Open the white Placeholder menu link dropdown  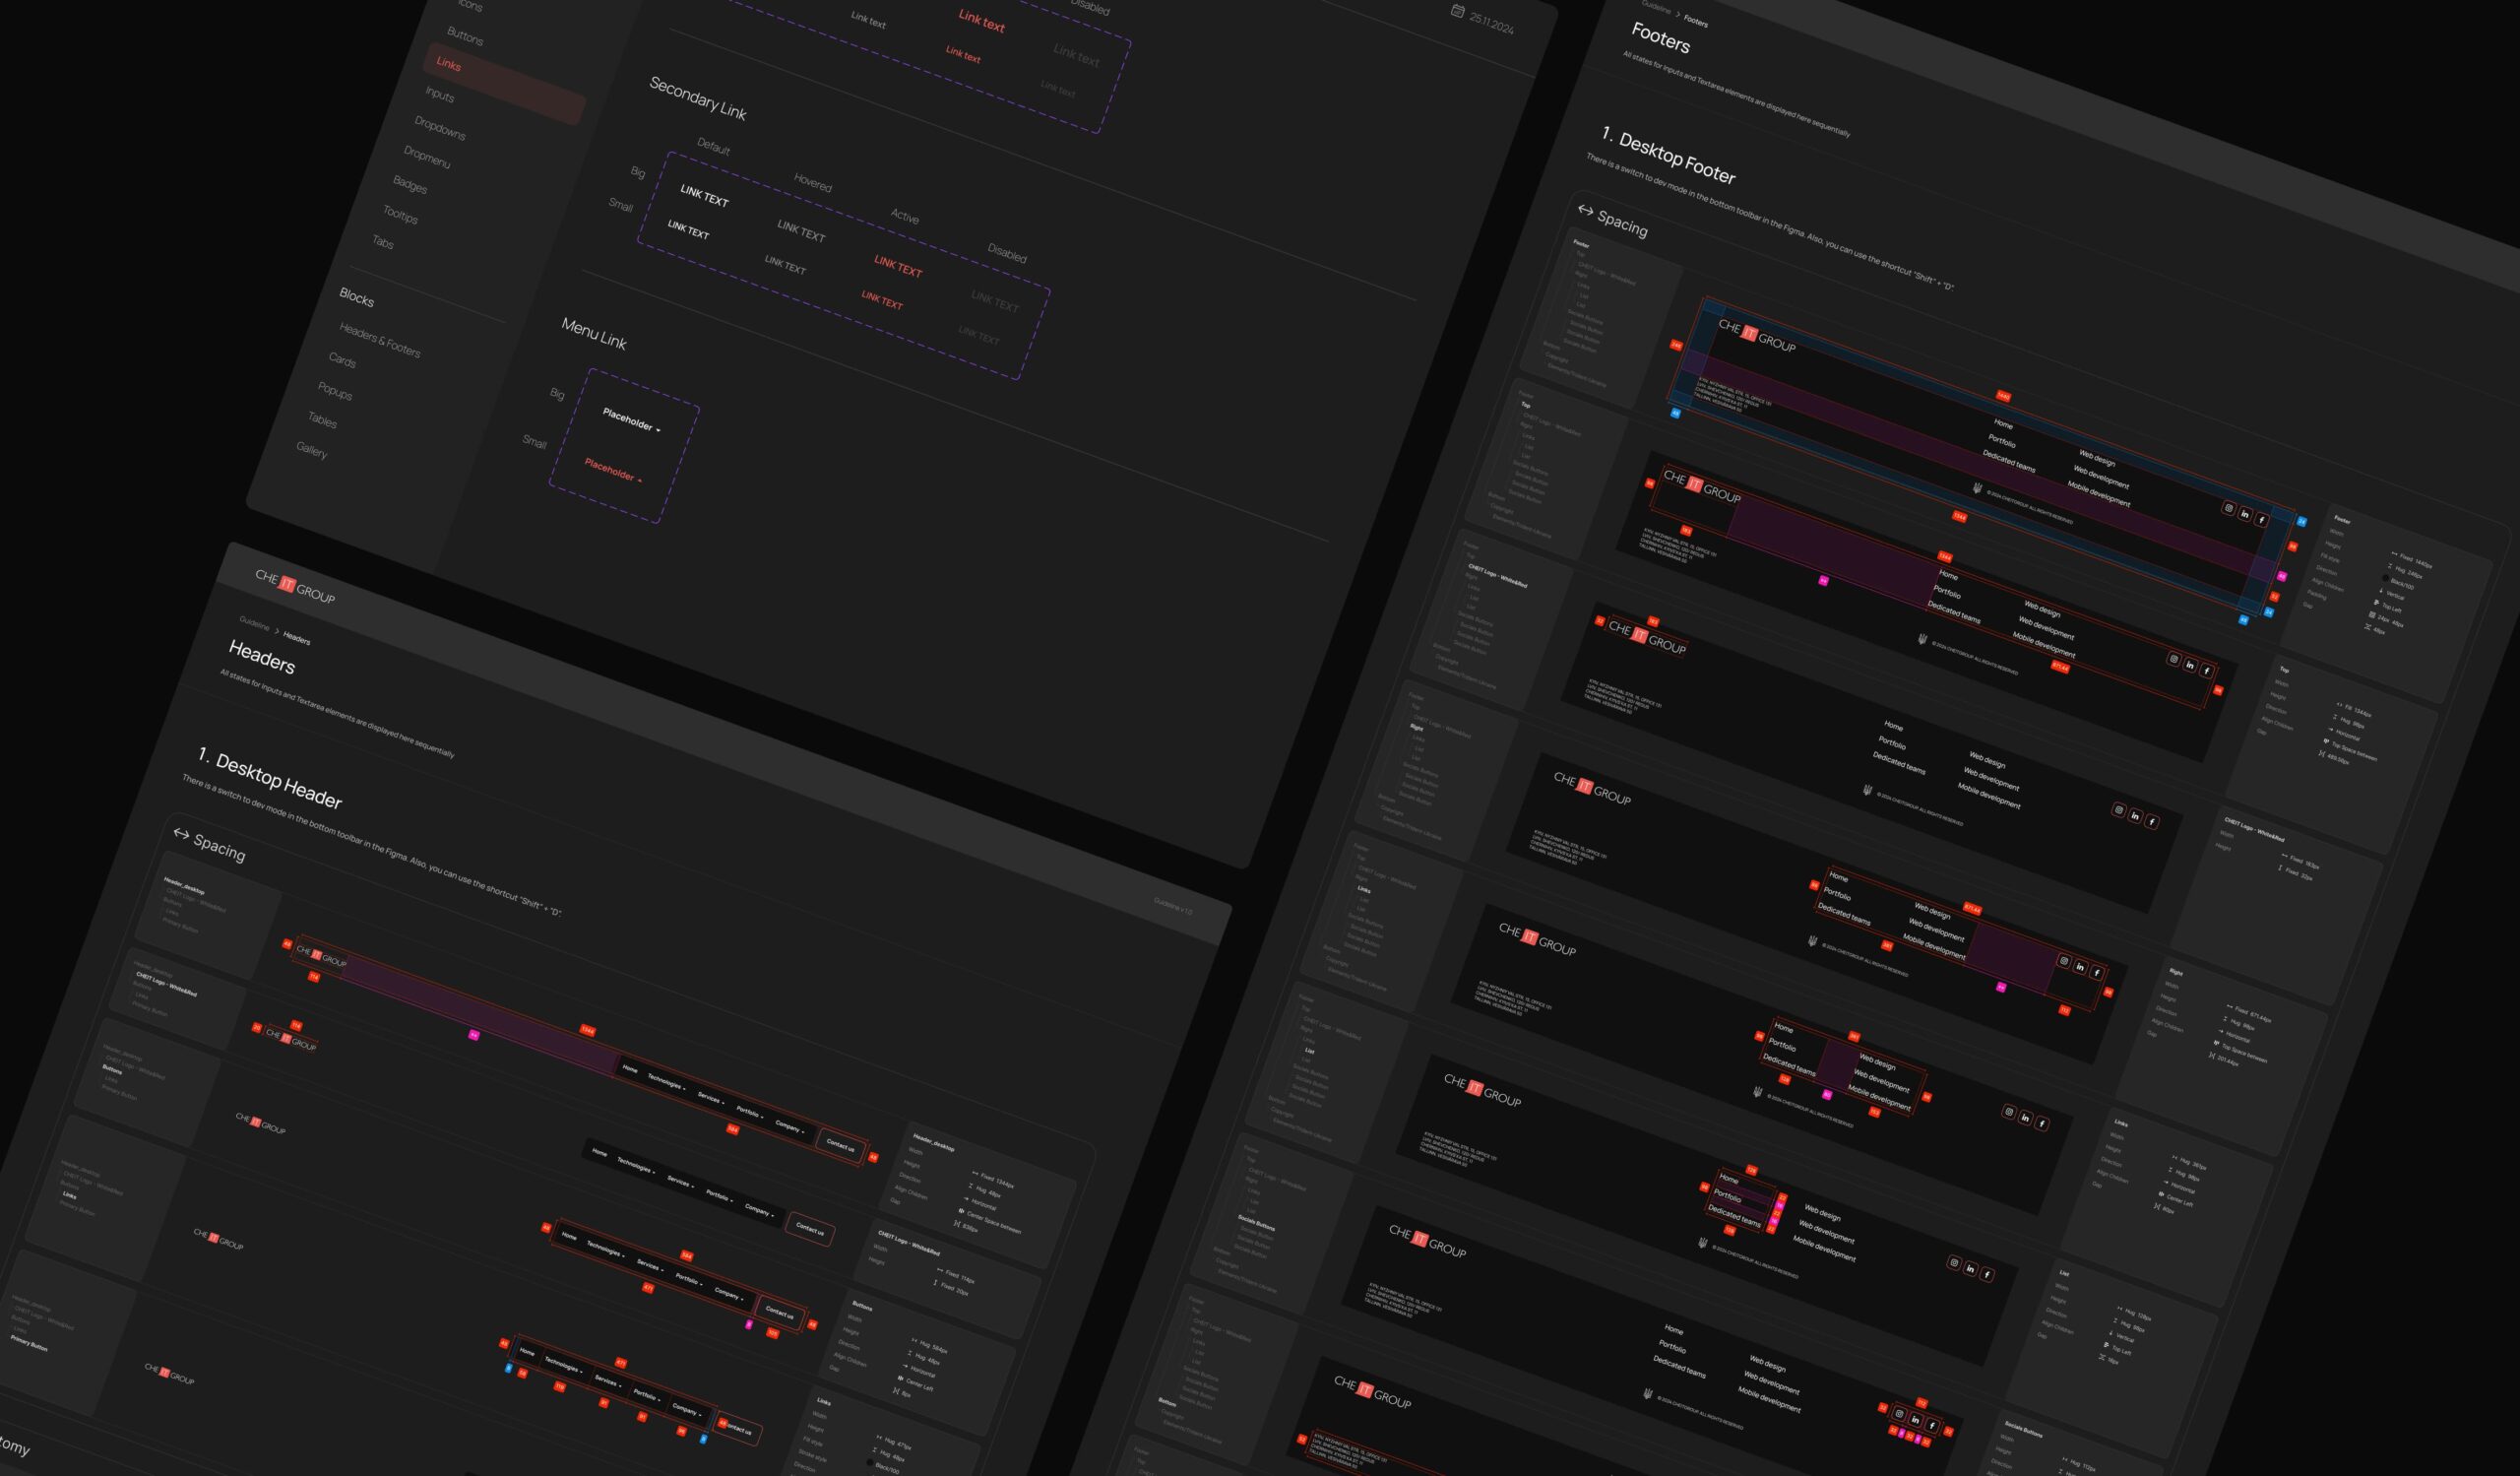pos(632,421)
